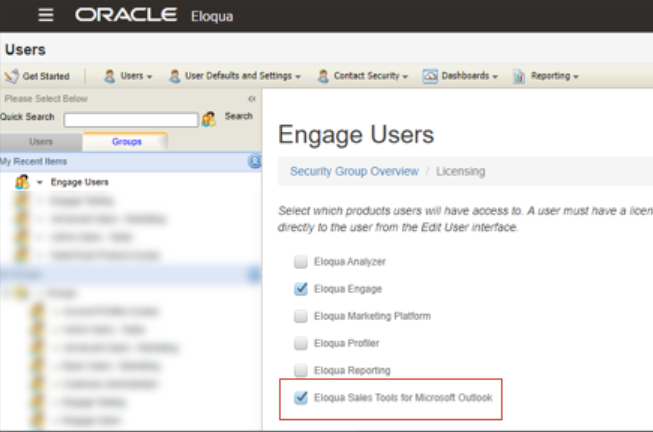The image size is (653, 432).
Task: Click the Oracle logo
Action: coord(126,15)
